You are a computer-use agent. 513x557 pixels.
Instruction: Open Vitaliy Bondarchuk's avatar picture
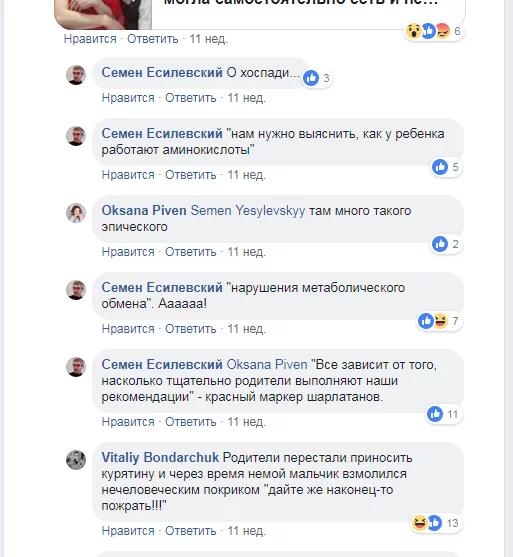tap(76, 460)
